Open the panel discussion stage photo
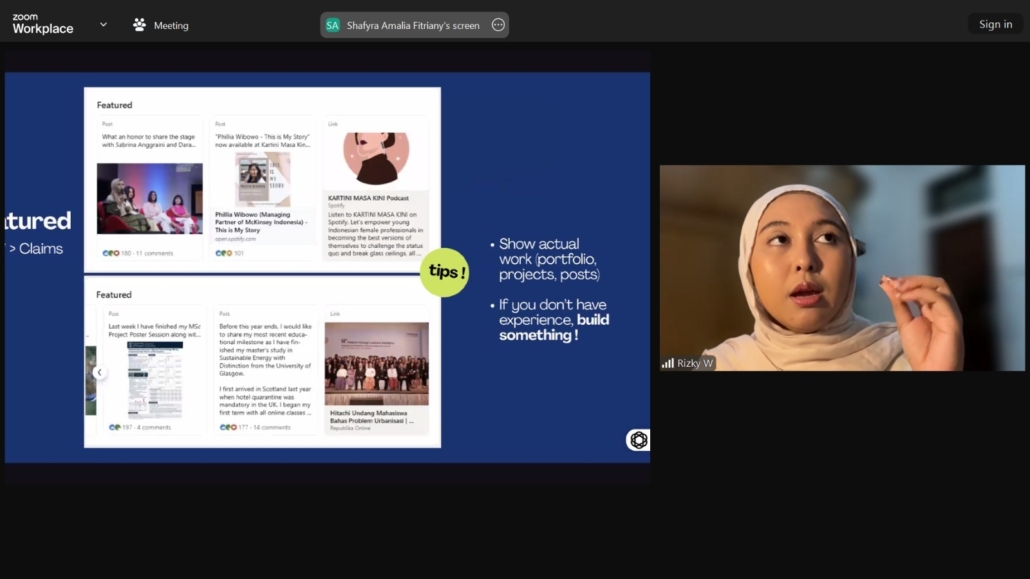This screenshot has width=1030, height=579. pos(150,198)
